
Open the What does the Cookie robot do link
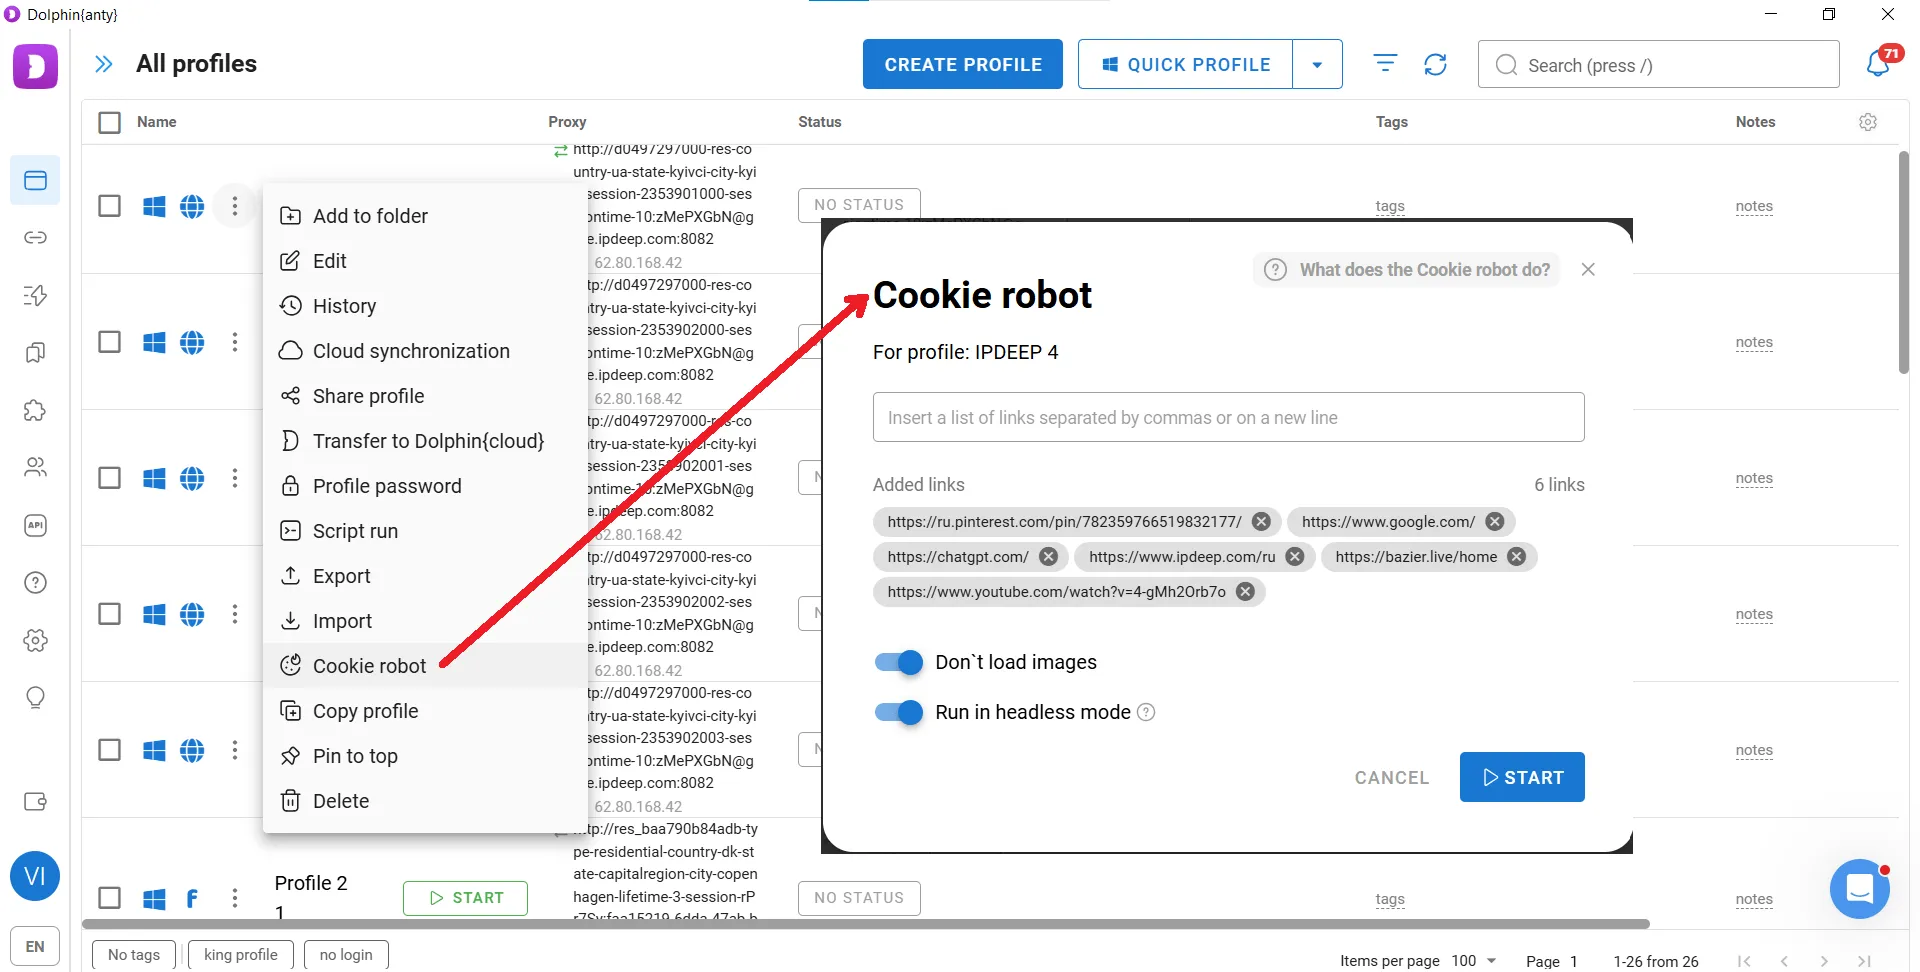[1406, 270]
